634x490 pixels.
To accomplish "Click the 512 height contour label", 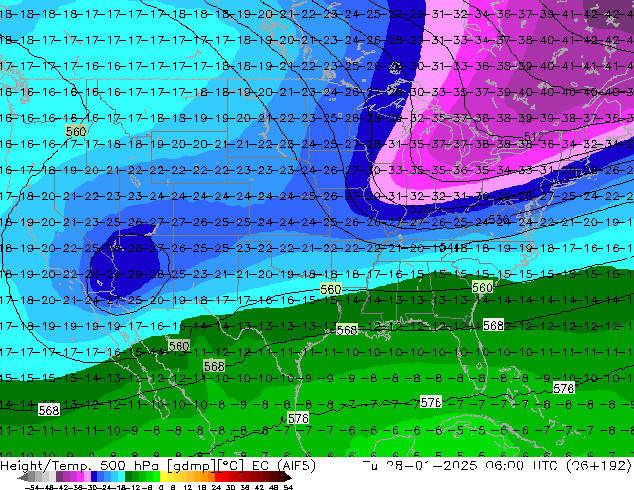I will click(x=534, y=136).
